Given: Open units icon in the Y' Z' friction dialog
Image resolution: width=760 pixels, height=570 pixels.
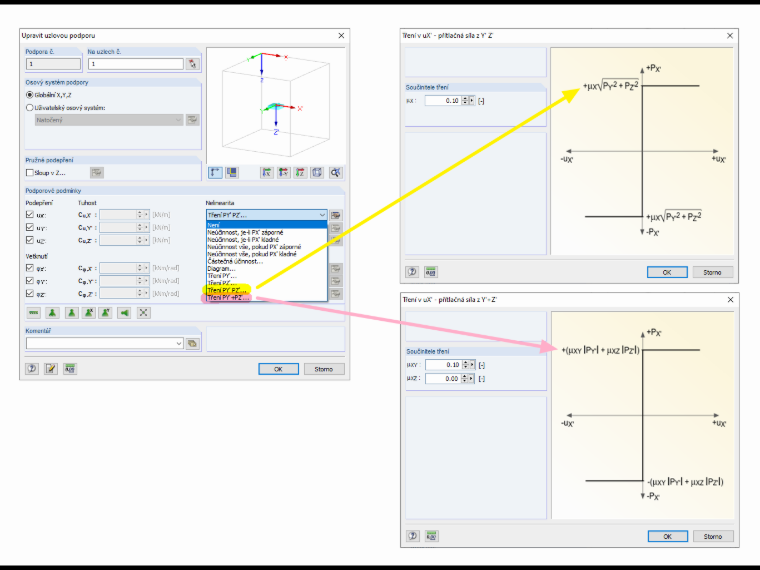Looking at the screenshot, I should (x=430, y=272).
